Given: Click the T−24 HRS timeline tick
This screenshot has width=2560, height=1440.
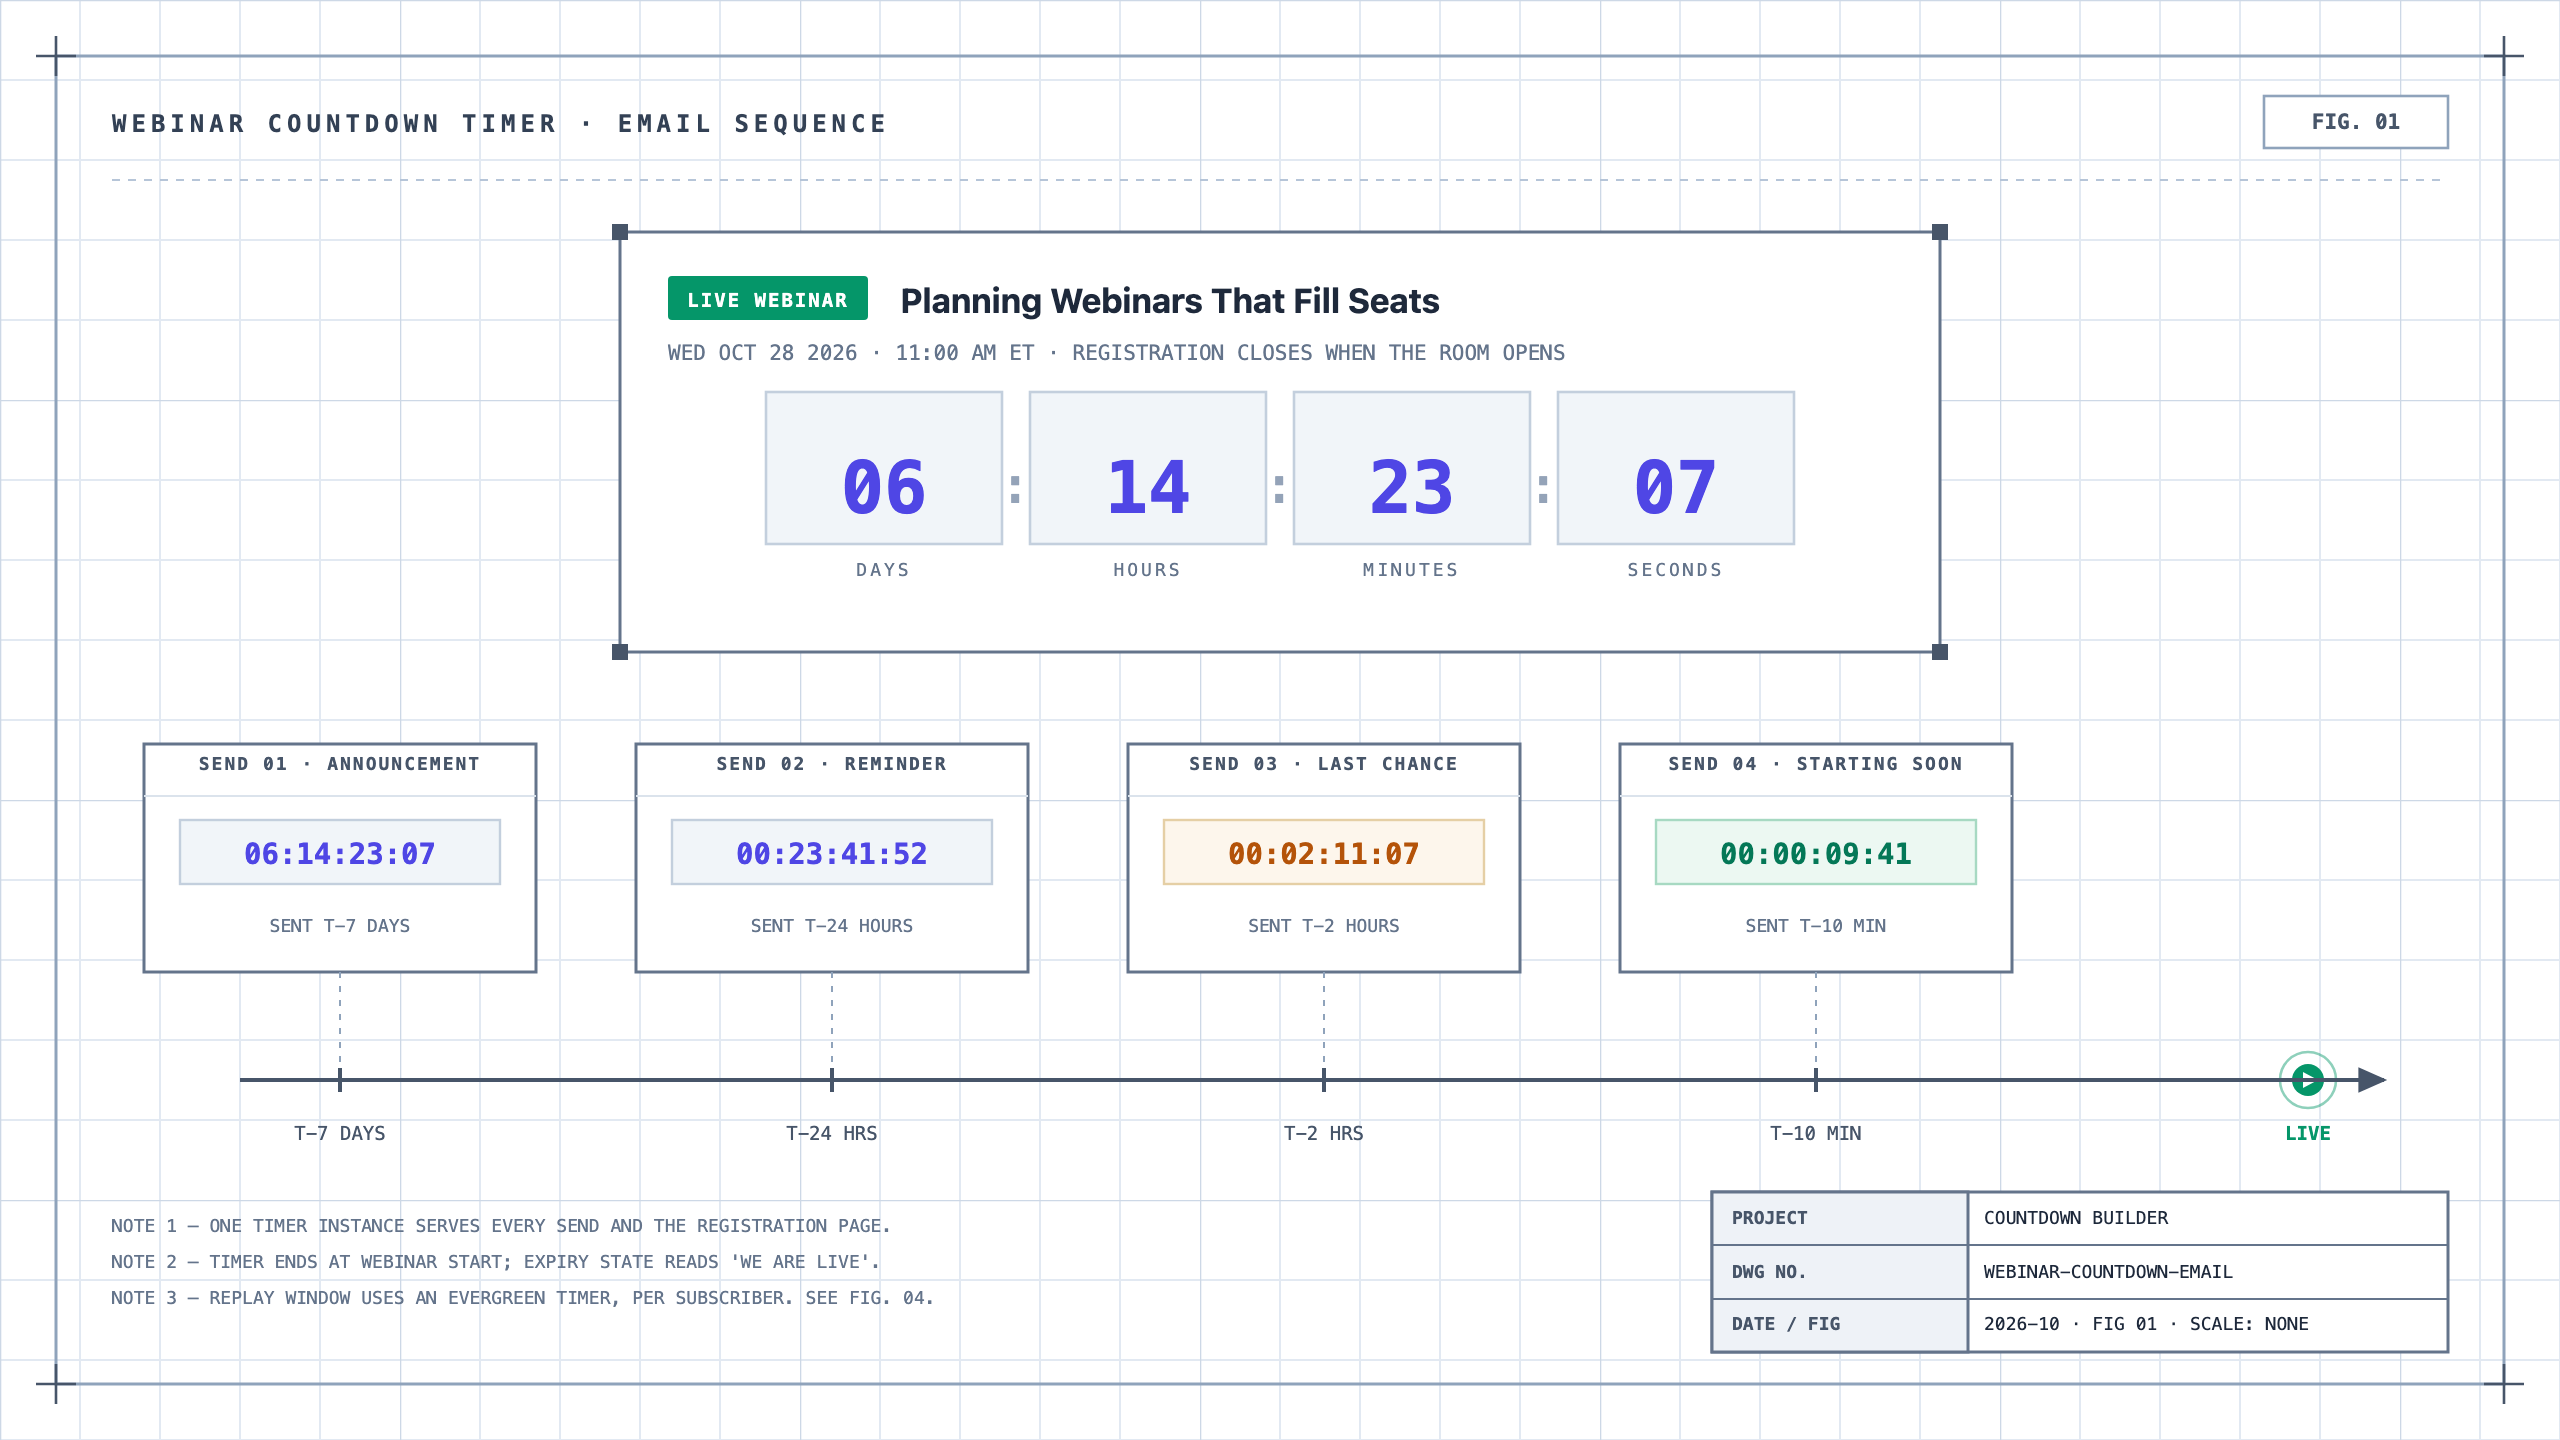Looking at the screenshot, I should tap(832, 1080).
